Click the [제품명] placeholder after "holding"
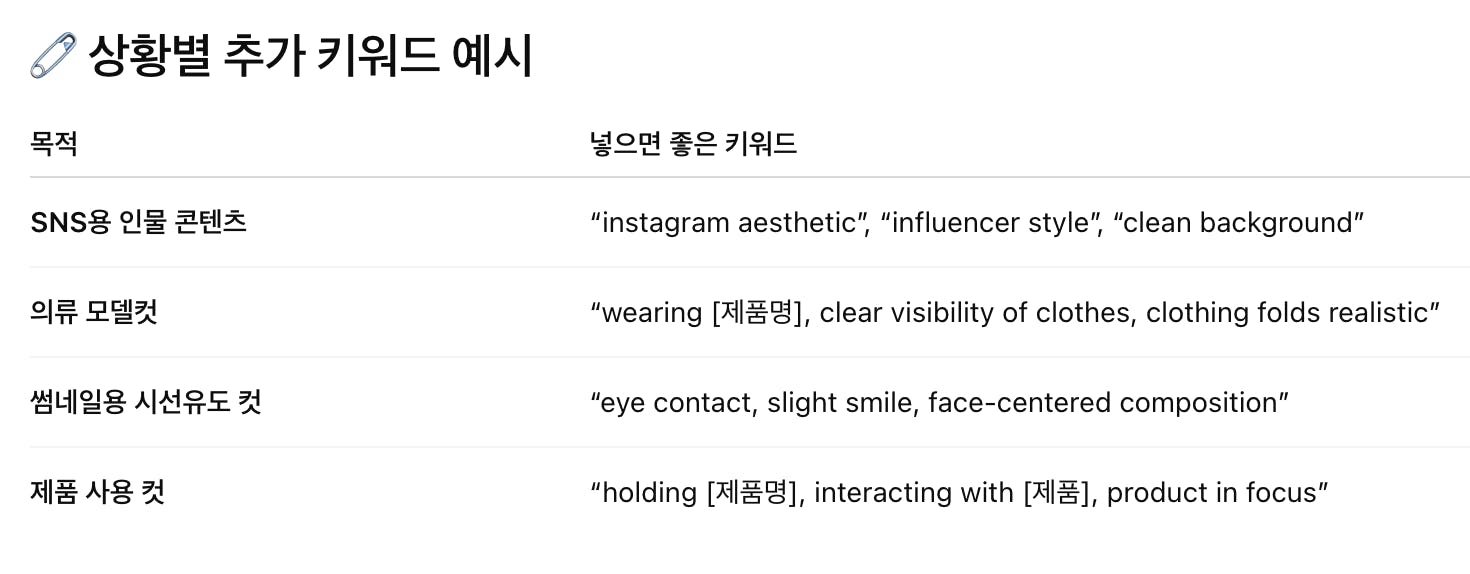The height and width of the screenshot is (574, 1470). (x=752, y=492)
